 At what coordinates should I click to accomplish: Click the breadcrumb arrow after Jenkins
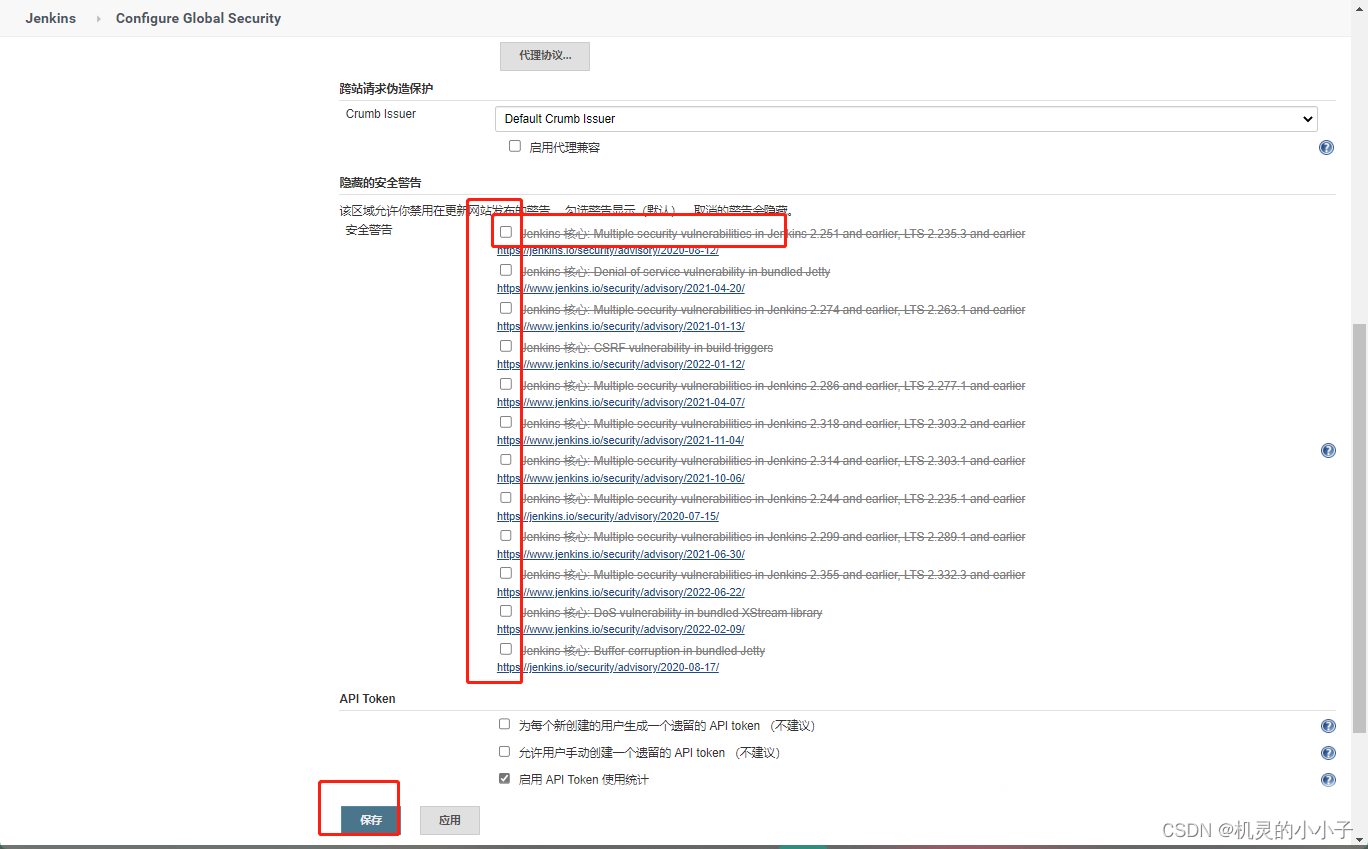click(x=98, y=19)
